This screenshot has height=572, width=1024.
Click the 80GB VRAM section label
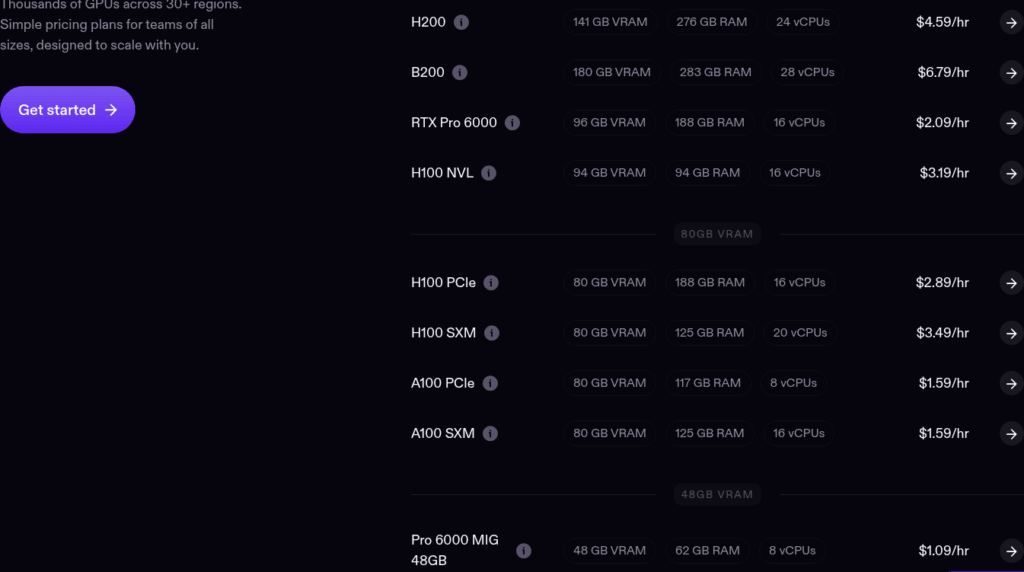[x=717, y=234]
